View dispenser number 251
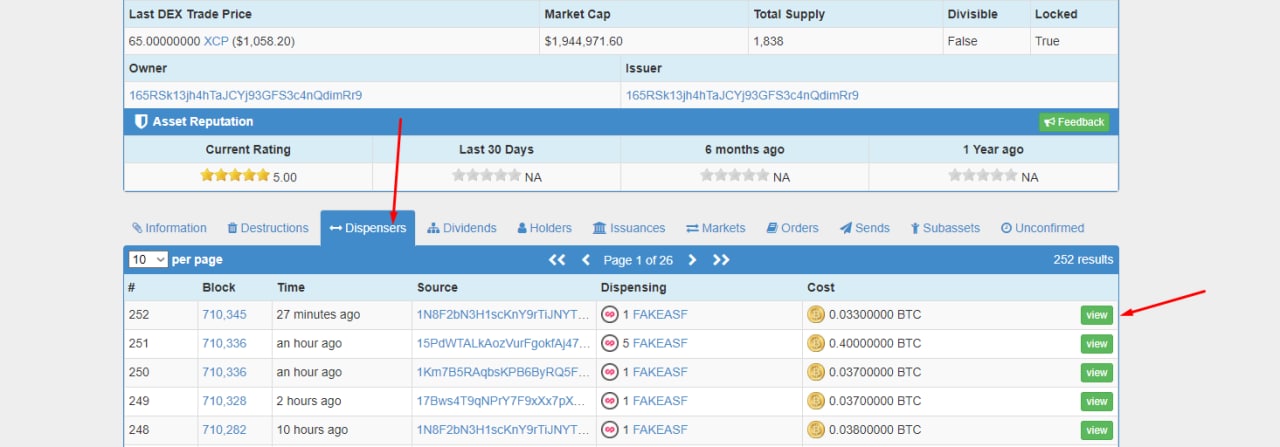Viewport: 1280px width, 447px height. (x=1096, y=344)
